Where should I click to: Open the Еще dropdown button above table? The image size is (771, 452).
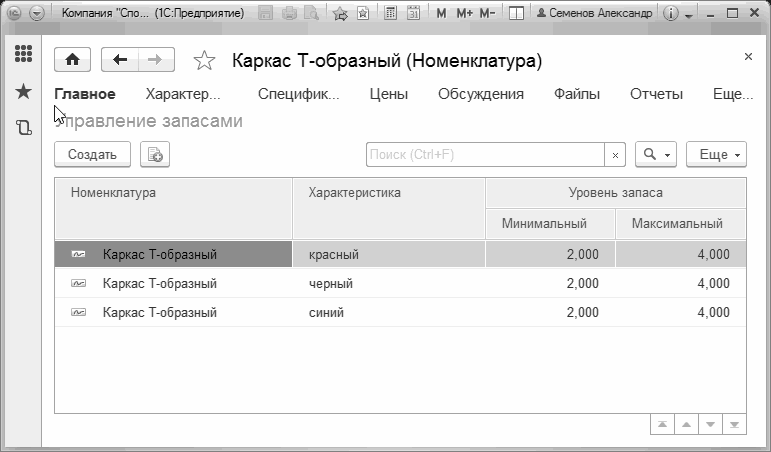[716, 154]
